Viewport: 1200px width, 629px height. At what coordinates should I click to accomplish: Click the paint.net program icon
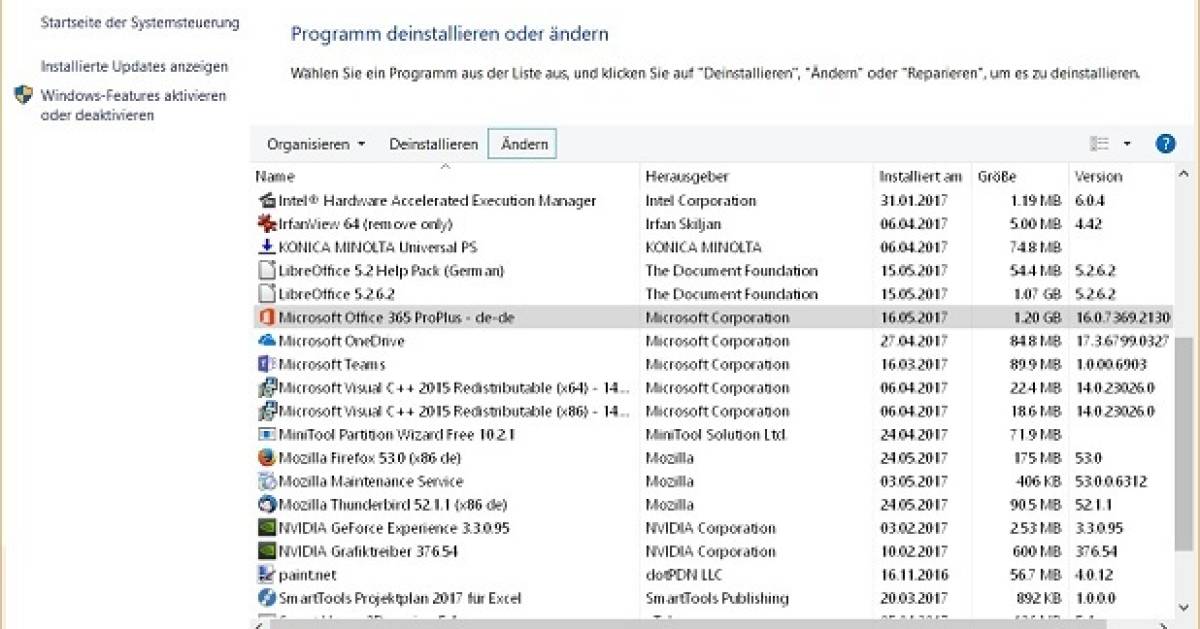pos(266,575)
